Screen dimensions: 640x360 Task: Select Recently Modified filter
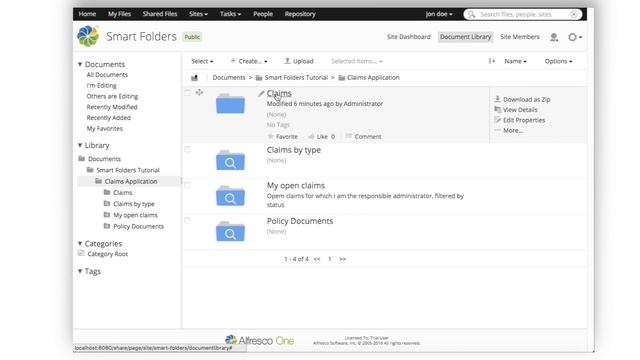[x=112, y=107]
